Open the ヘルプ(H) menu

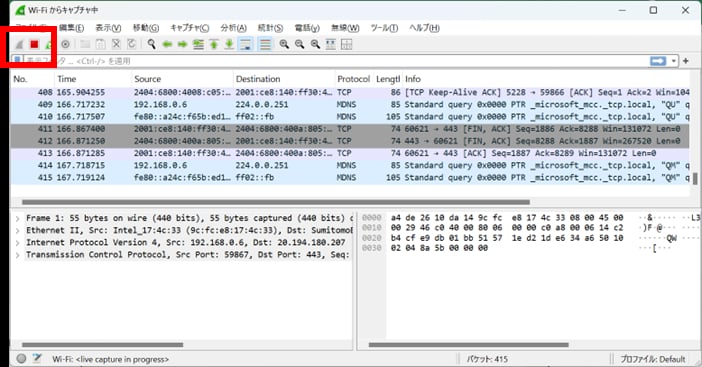[x=424, y=28]
